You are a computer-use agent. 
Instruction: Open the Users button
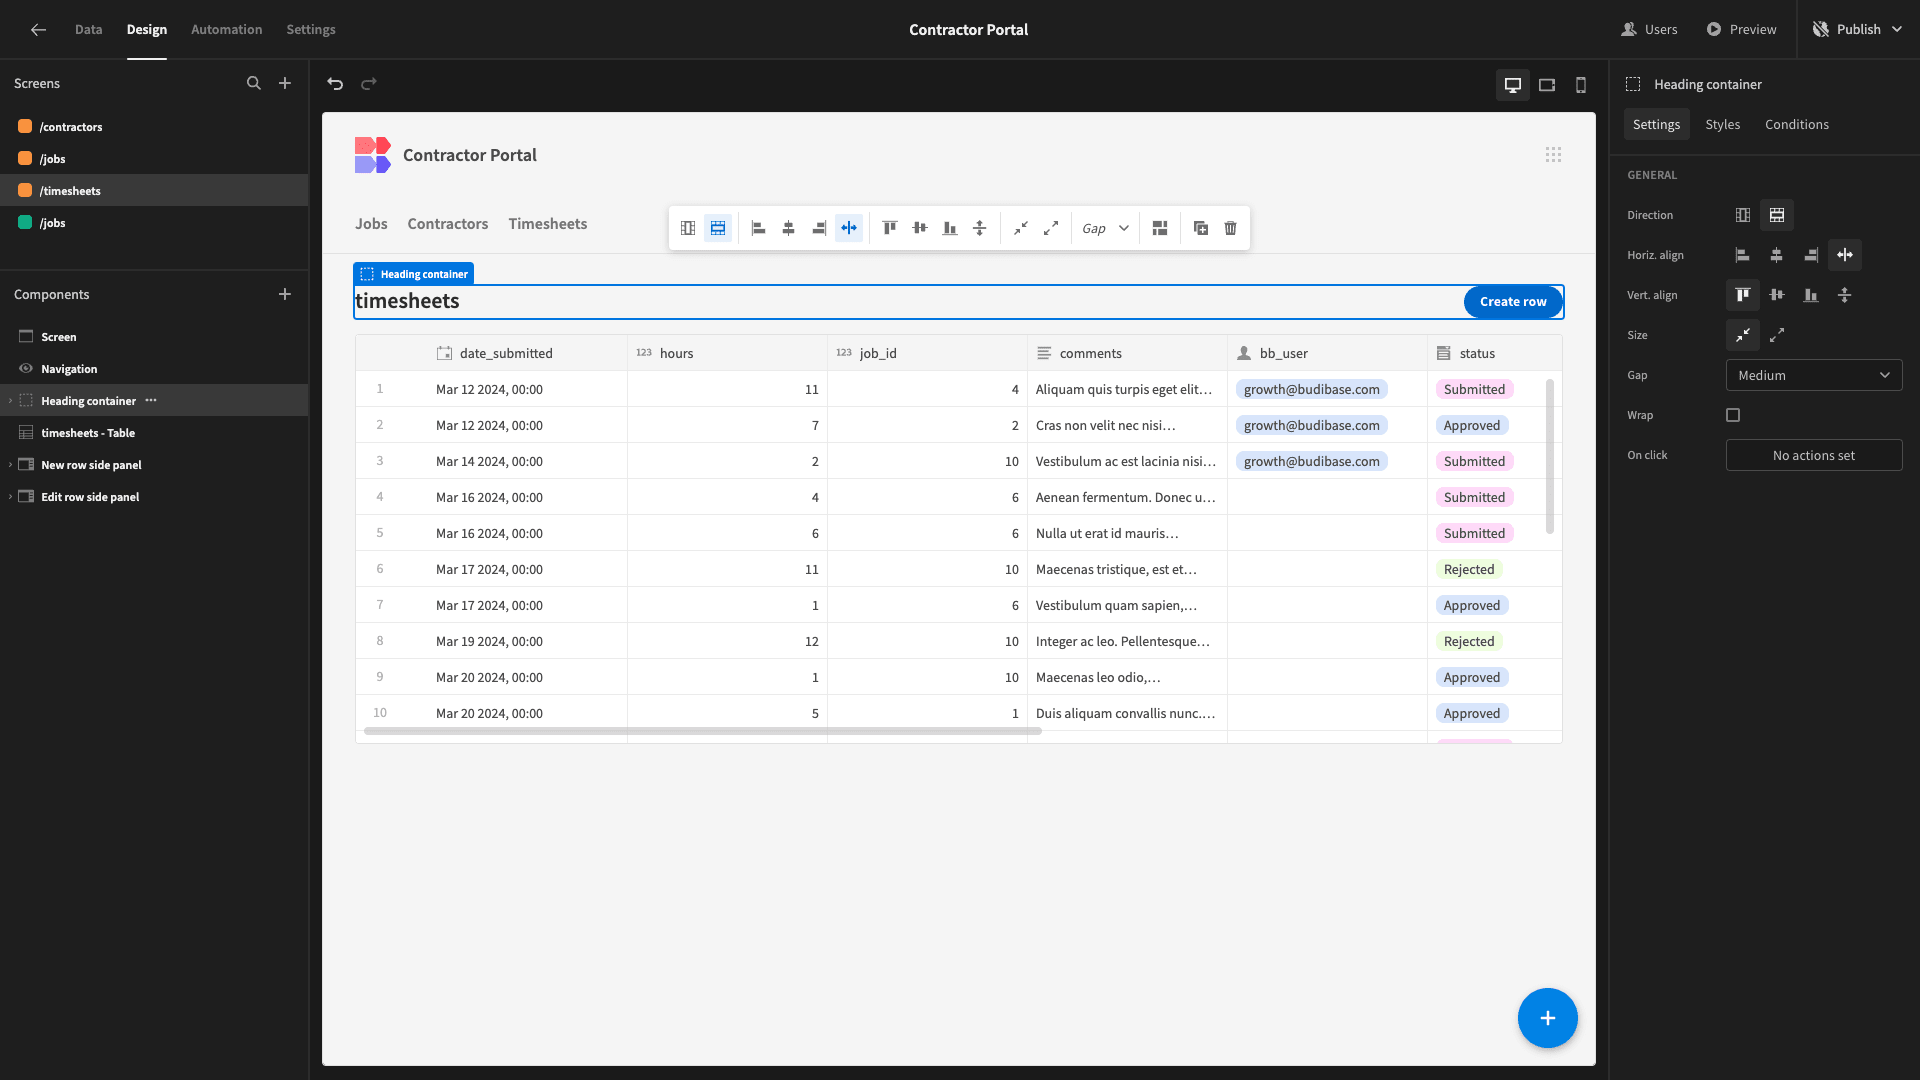point(1650,30)
